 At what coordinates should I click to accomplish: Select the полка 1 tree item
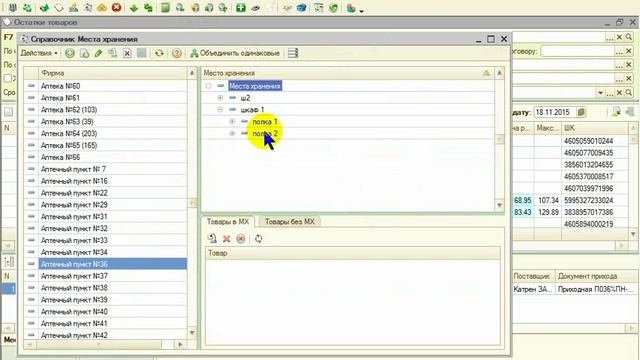tap(264, 122)
